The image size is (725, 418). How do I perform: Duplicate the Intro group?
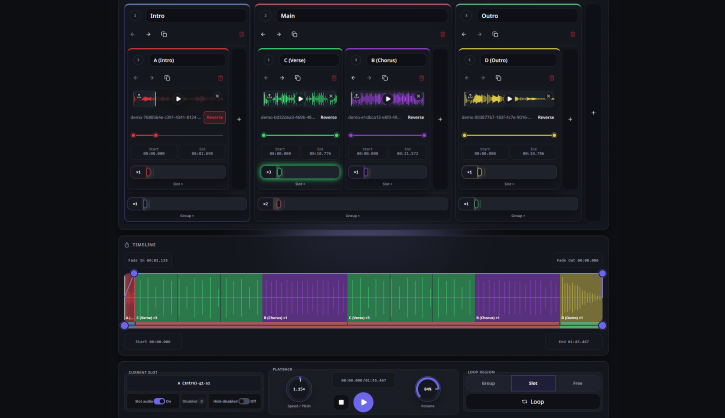pyautogui.click(x=164, y=34)
